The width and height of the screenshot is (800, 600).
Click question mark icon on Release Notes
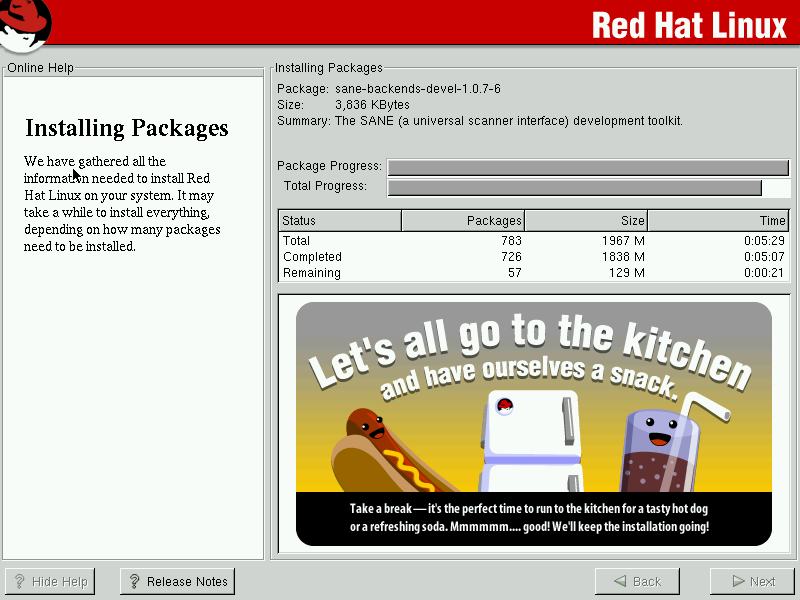pos(135,581)
